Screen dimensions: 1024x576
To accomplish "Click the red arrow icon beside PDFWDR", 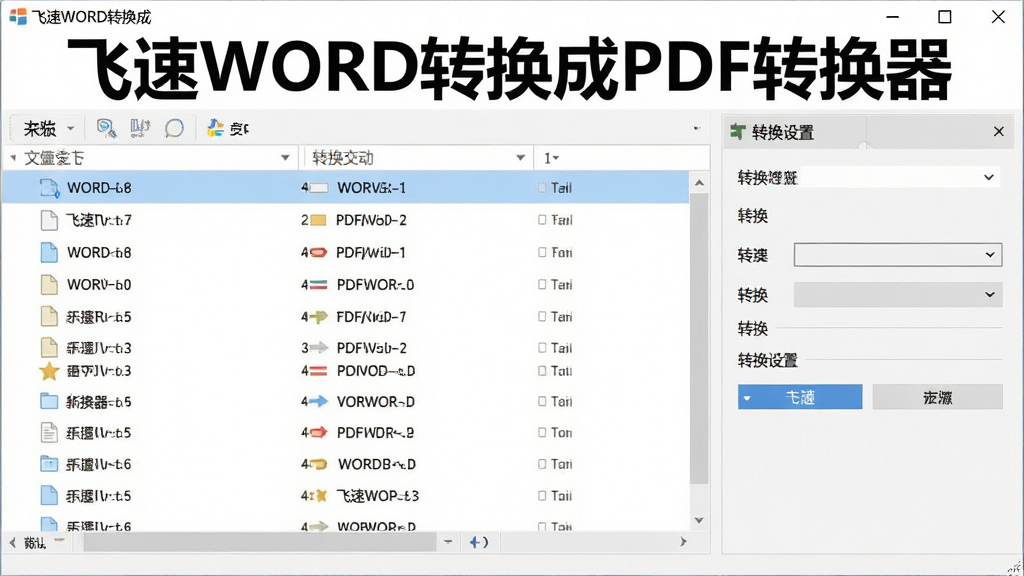I will [x=318, y=432].
